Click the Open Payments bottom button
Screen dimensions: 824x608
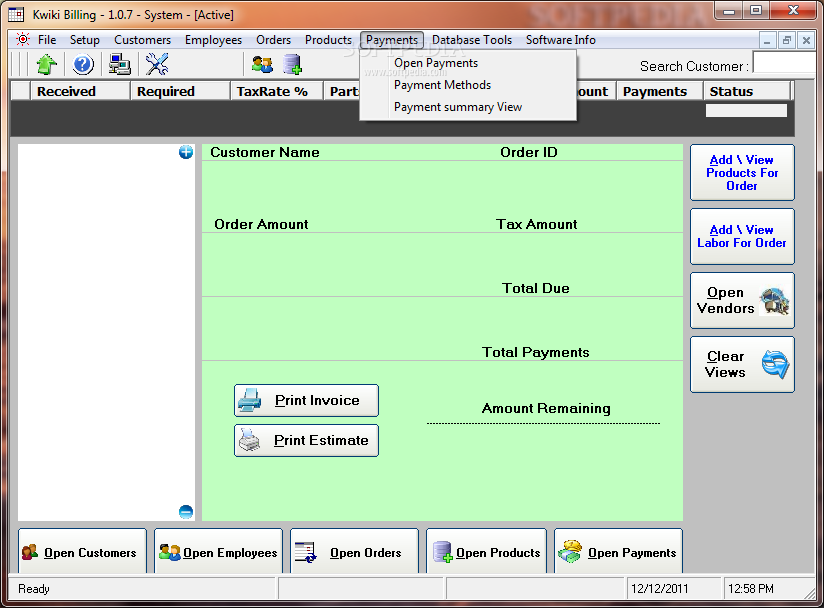619,552
